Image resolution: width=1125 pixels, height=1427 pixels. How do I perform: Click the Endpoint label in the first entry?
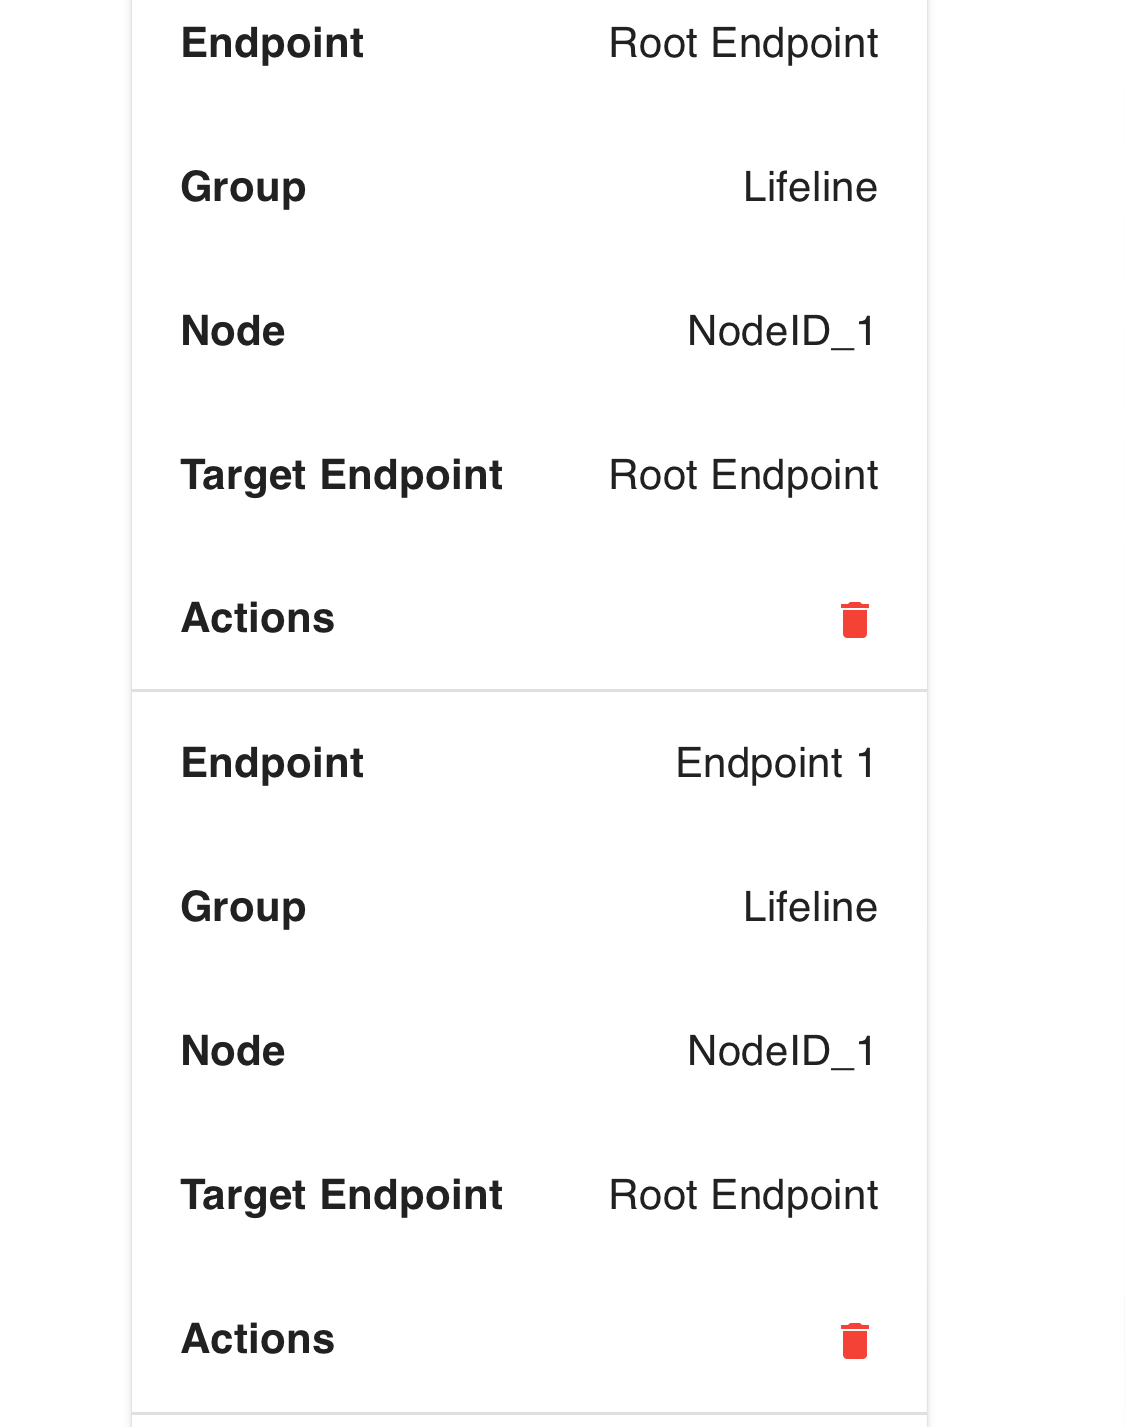pyautogui.click(x=272, y=43)
